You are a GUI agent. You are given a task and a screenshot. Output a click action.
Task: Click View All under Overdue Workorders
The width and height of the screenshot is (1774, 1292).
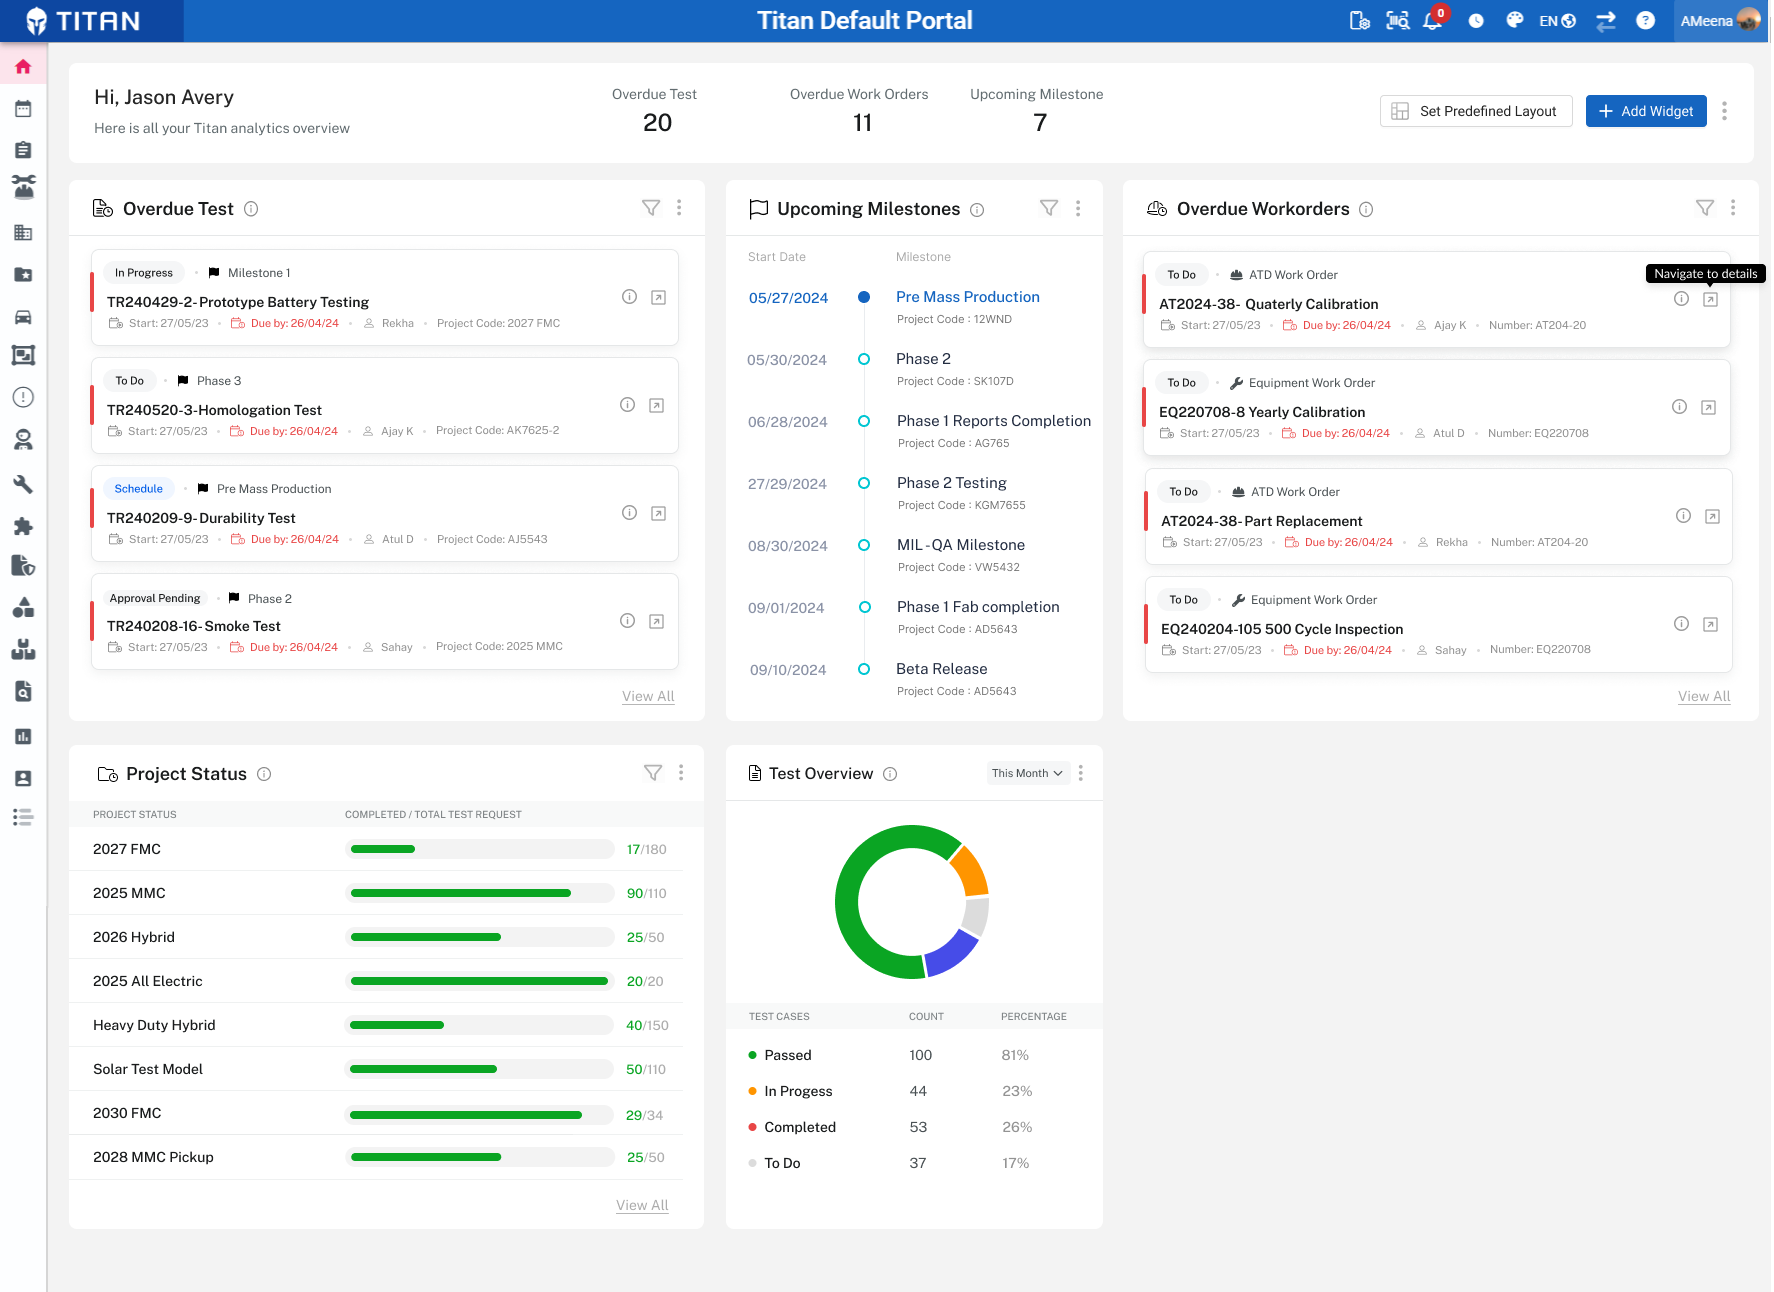pyautogui.click(x=1704, y=696)
